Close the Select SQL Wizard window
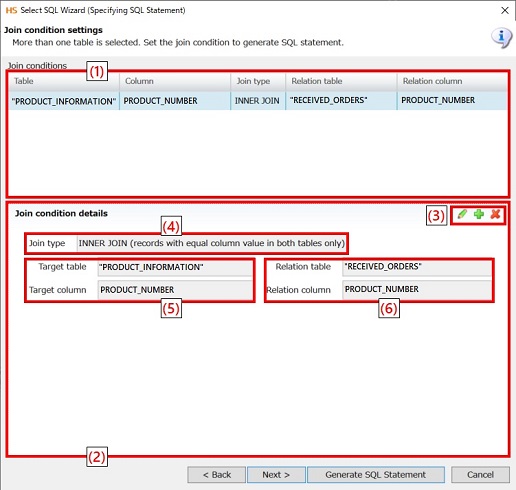The height and width of the screenshot is (490, 516). pos(505,10)
